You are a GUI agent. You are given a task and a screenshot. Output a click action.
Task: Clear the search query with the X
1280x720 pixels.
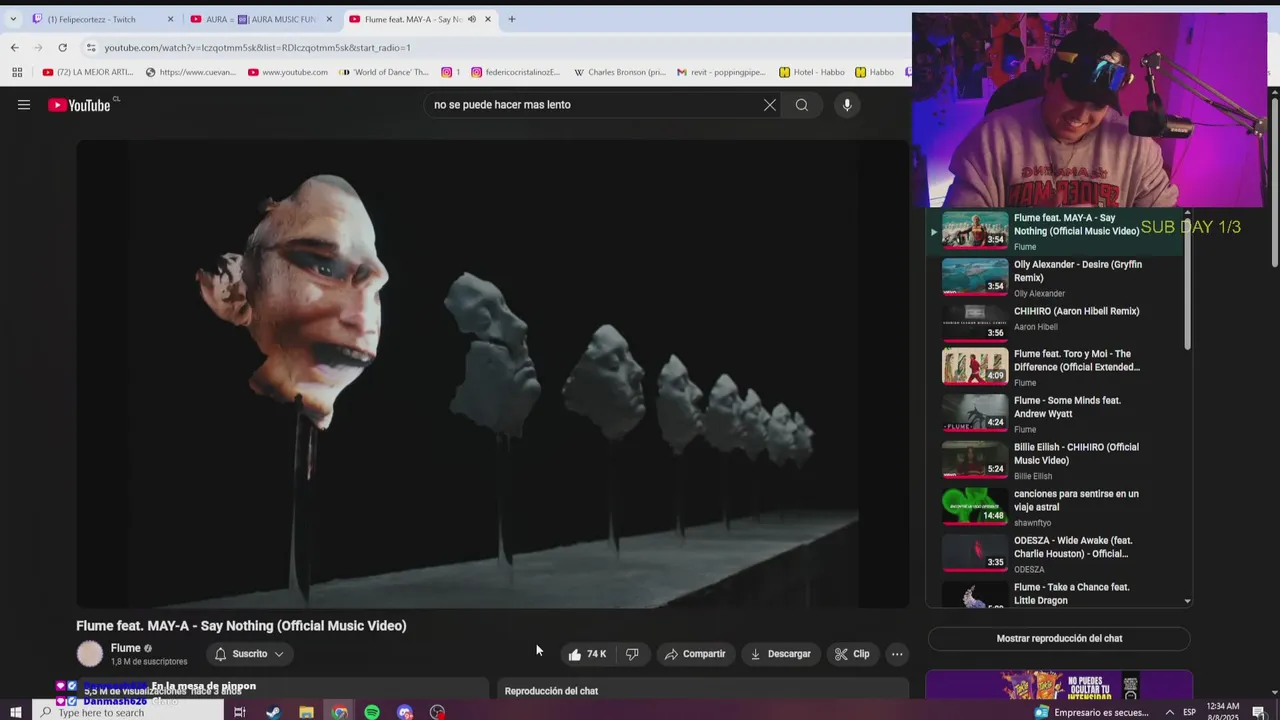(770, 105)
